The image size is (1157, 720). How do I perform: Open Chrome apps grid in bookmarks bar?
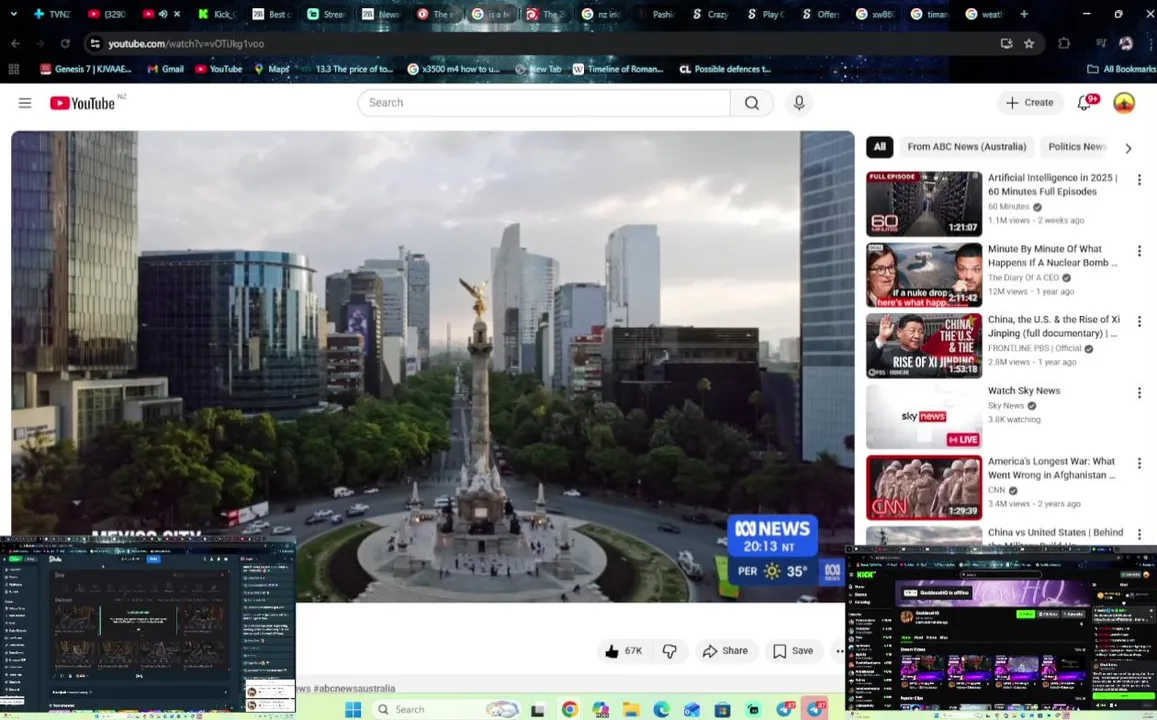coord(13,69)
